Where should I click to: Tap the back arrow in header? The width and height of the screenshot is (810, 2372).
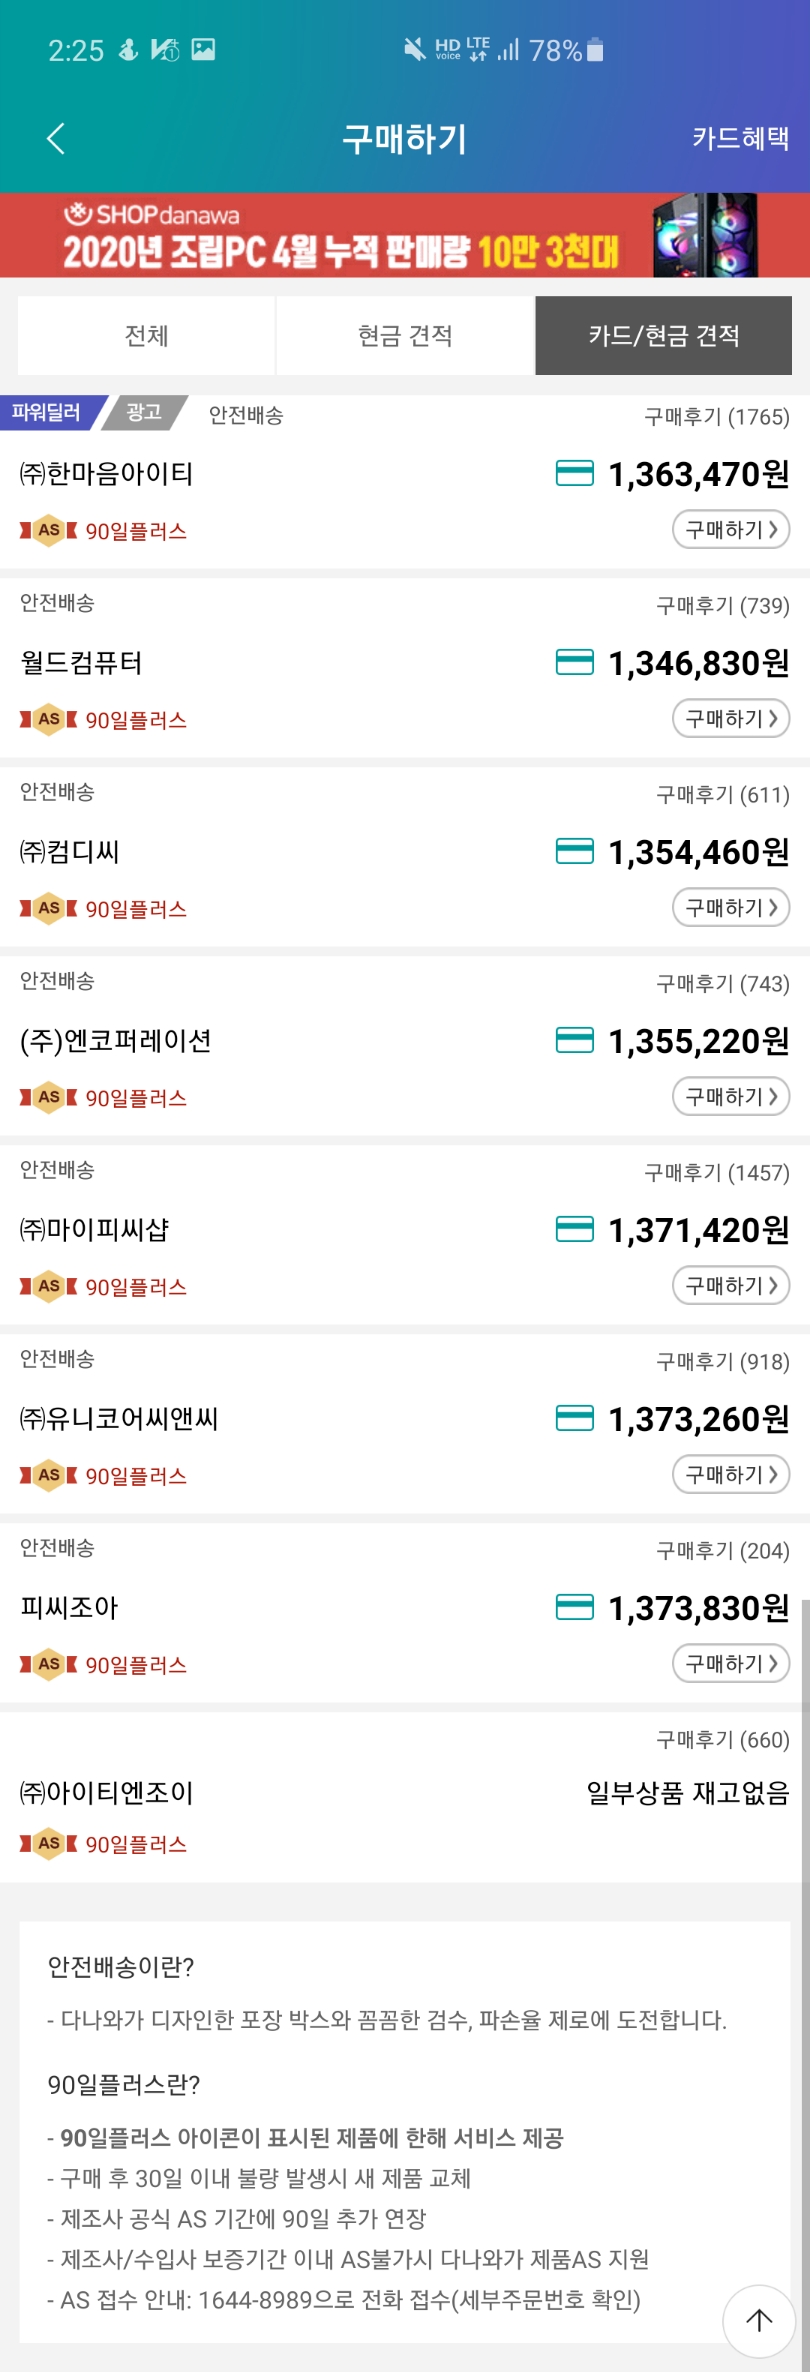[x=56, y=138]
